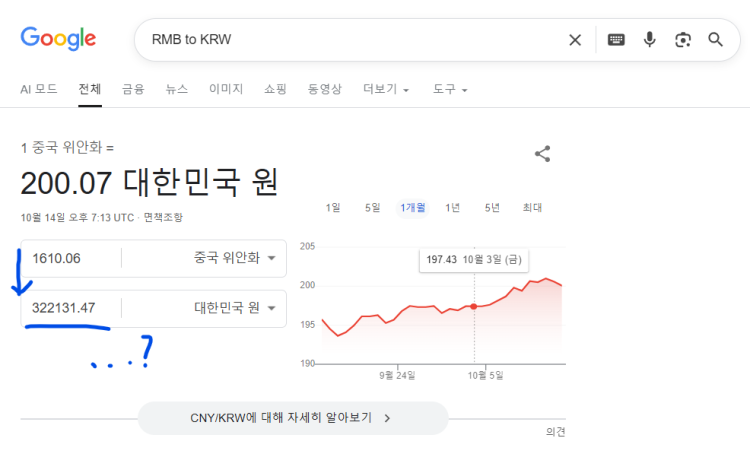Start voice search with microphone icon
Image resolution: width=750 pixels, height=454 pixels.
(x=649, y=40)
